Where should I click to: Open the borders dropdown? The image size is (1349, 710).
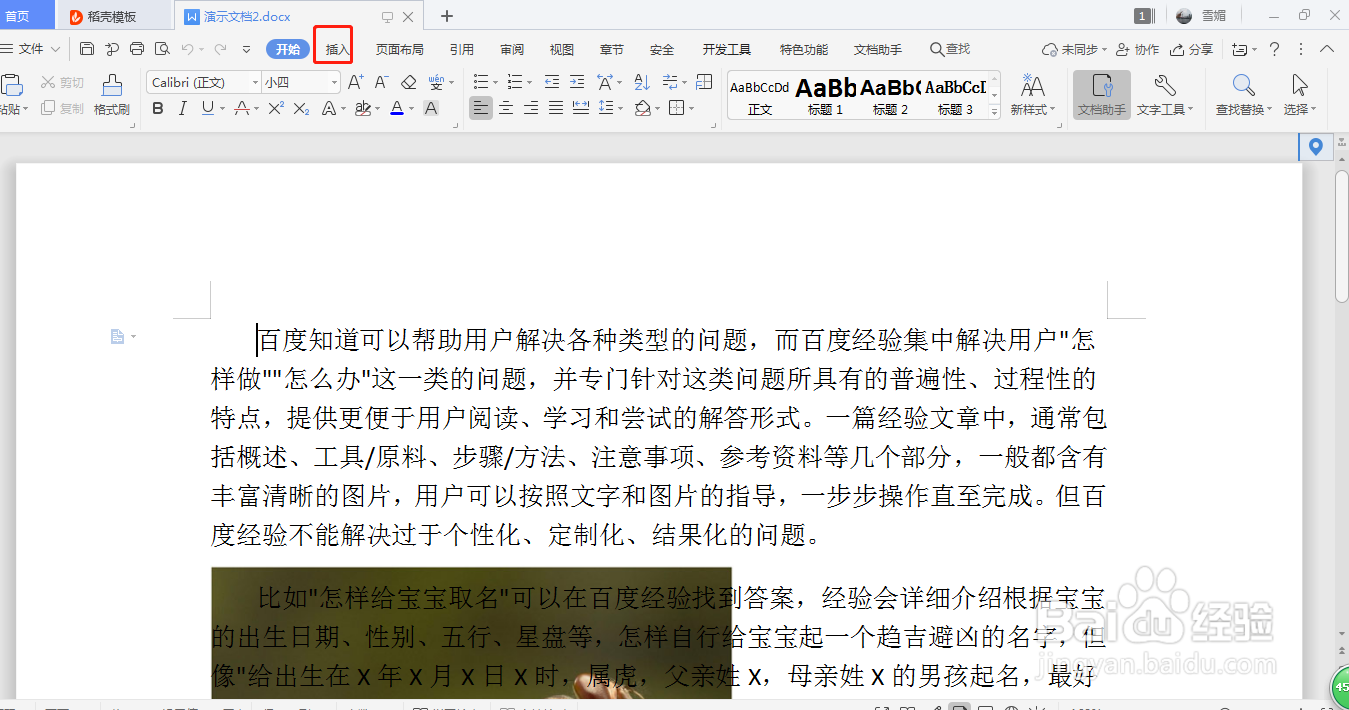coord(691,108)
